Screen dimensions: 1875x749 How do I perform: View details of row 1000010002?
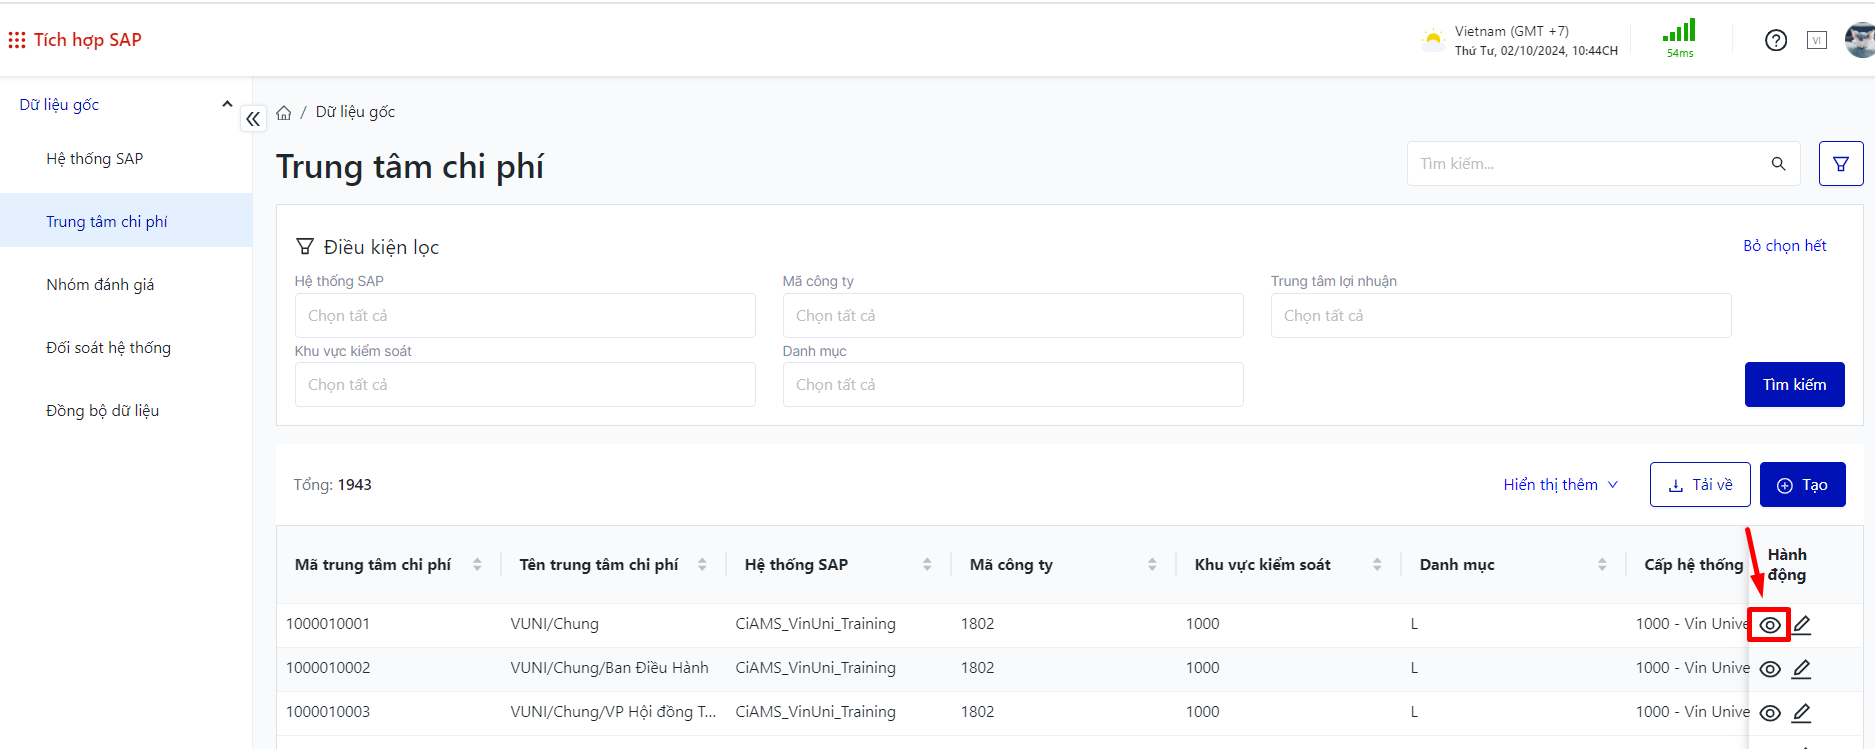pyautogui.click(x=1769, y=669)
